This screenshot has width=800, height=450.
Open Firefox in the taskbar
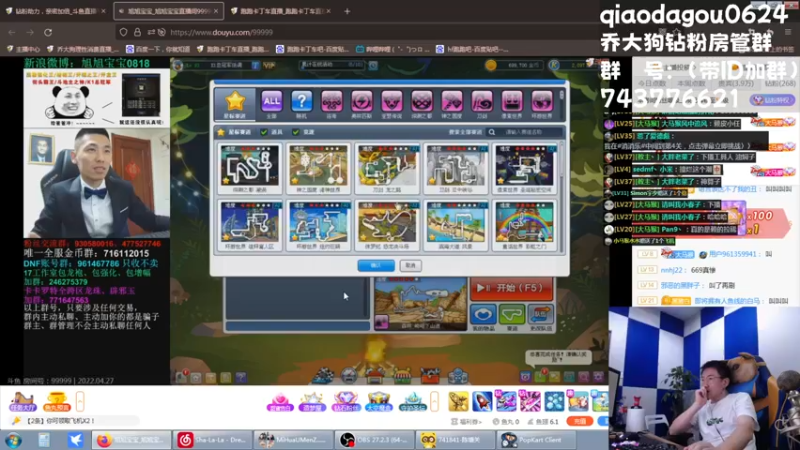(x=132, y=440)
